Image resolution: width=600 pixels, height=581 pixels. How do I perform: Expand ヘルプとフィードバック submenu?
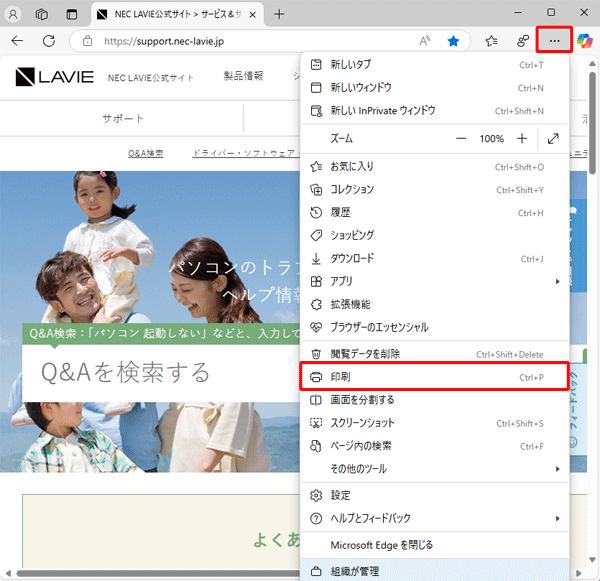435,518
